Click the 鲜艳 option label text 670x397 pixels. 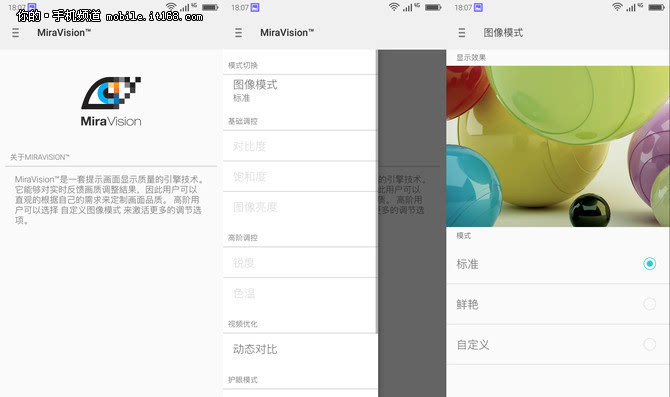[x=467, y=304]
